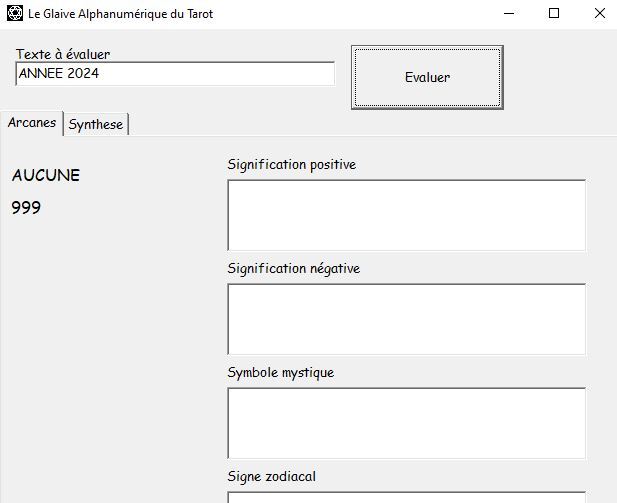
Task: Focus the Symbole mystique text area
Action: pyautogui.click(x=406, y=423)
